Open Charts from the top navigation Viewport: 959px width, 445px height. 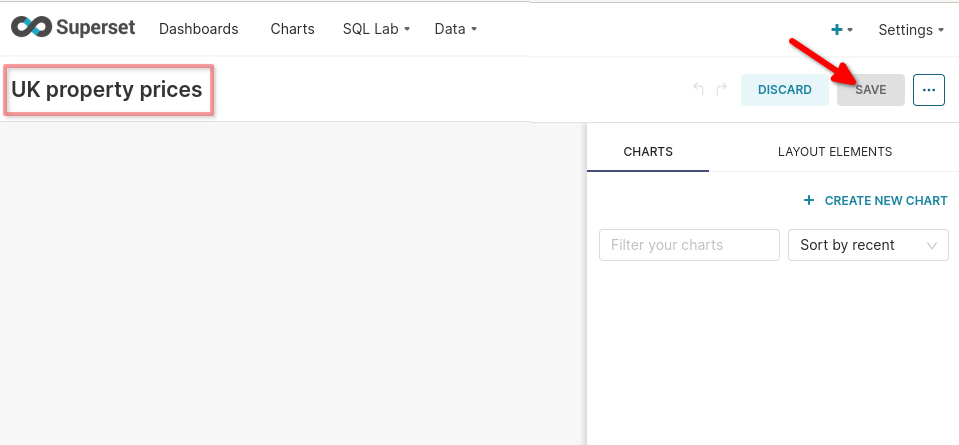(x=292, y=29)
